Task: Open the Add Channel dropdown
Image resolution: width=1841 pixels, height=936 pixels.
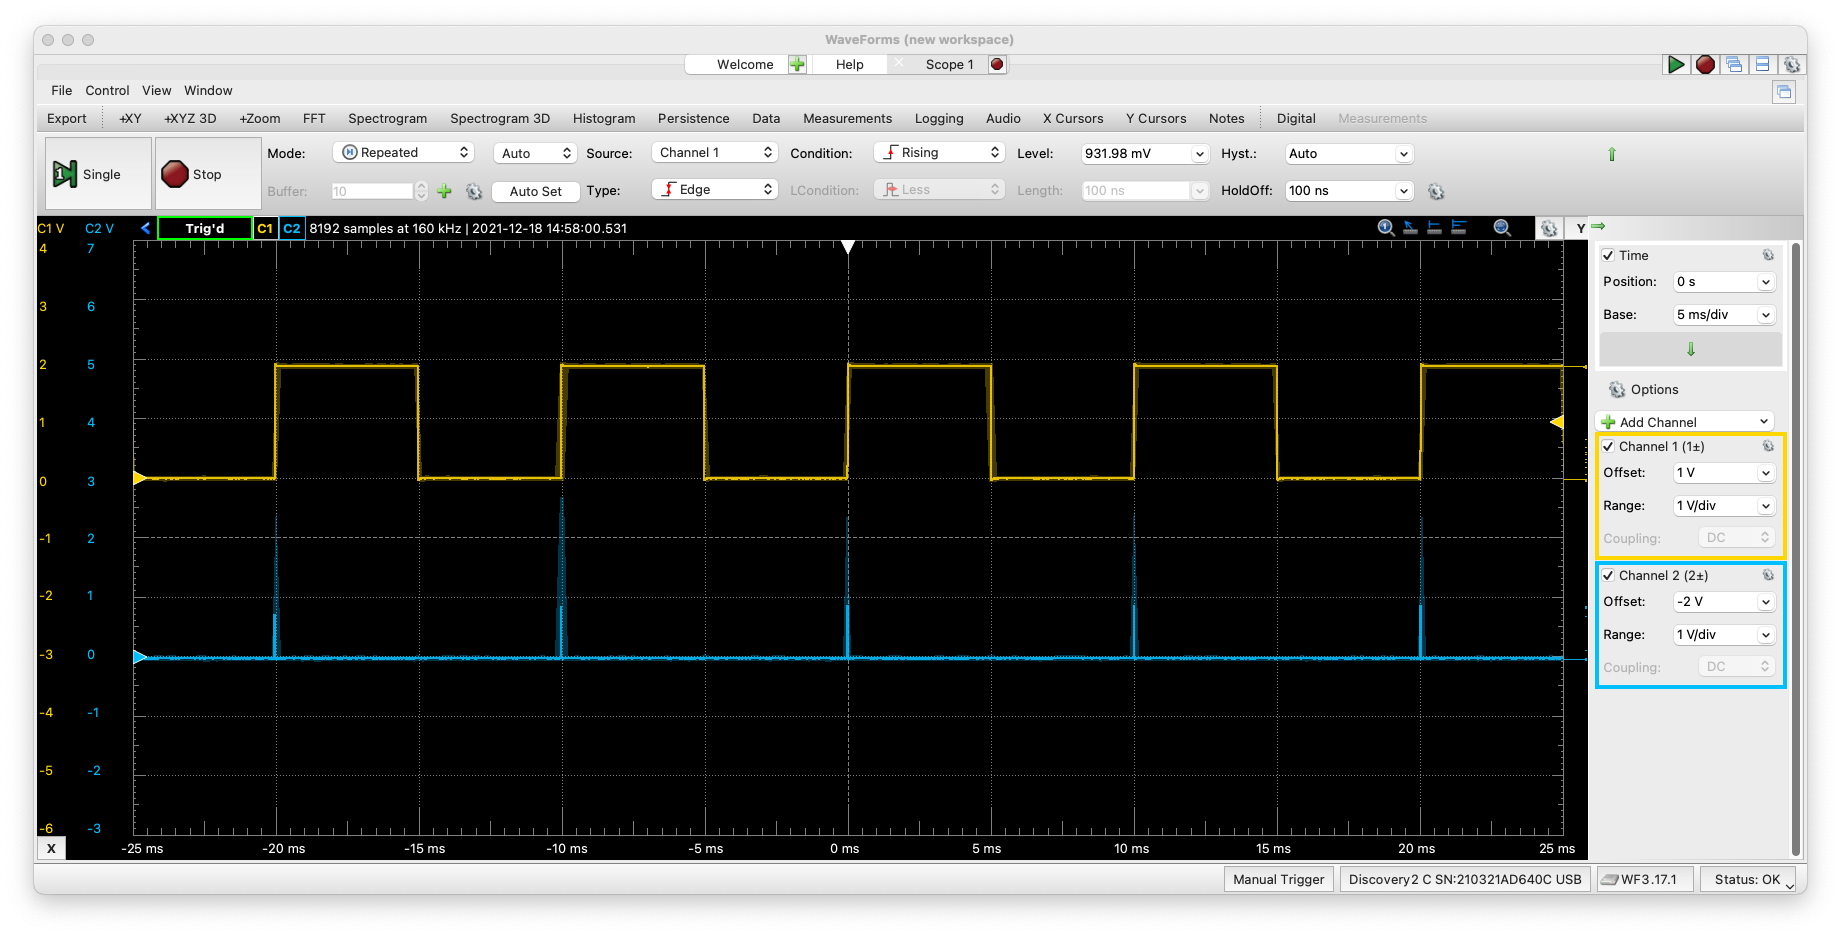Action: [1686, 422]
